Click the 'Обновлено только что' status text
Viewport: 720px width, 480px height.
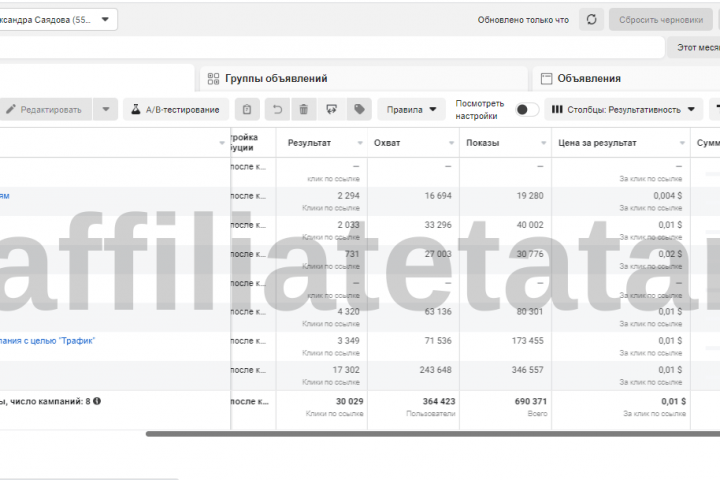(x=523, y=20)
